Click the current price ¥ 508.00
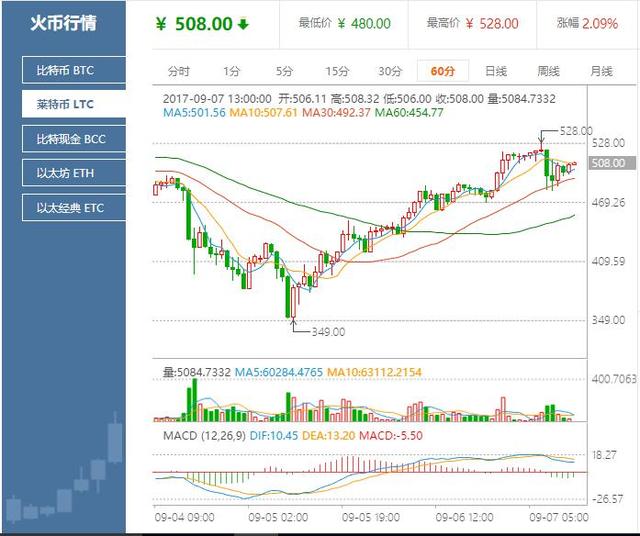The height and width of the screenshot is (536, 640). point(194,24)
